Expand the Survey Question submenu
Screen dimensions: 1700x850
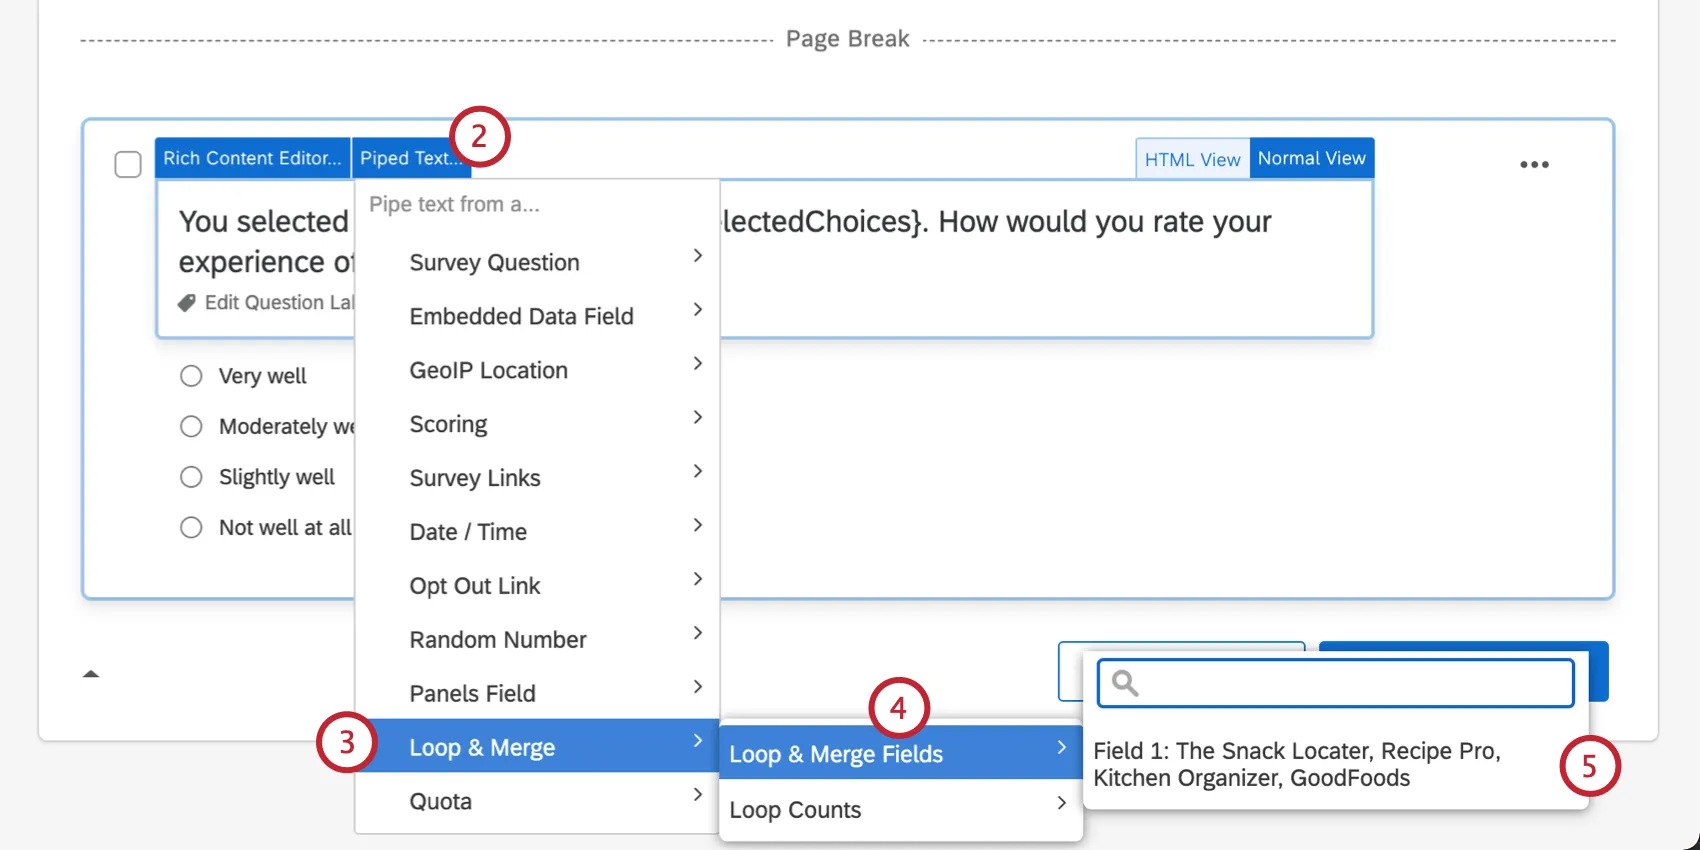pyautogui.click(x=697, y=256)
